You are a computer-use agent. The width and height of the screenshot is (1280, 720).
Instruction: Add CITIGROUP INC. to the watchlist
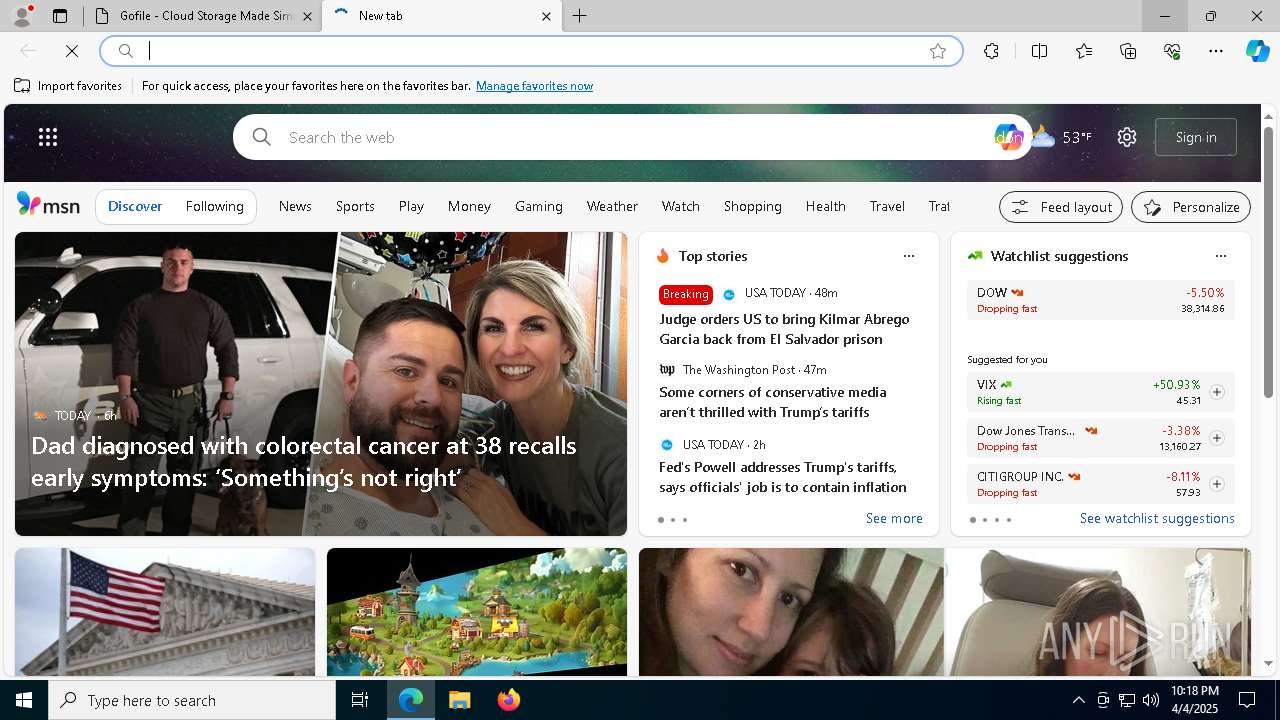(1217, 484)
